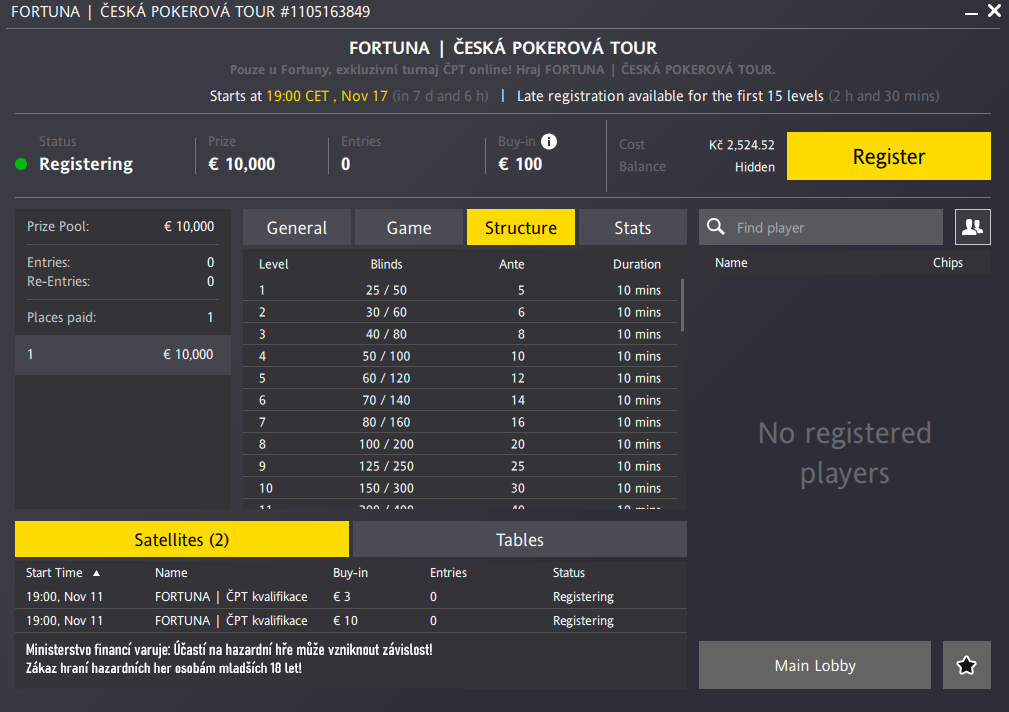Select level 1 row 25 / 50
1009x712 pixels.
(461, 290)
